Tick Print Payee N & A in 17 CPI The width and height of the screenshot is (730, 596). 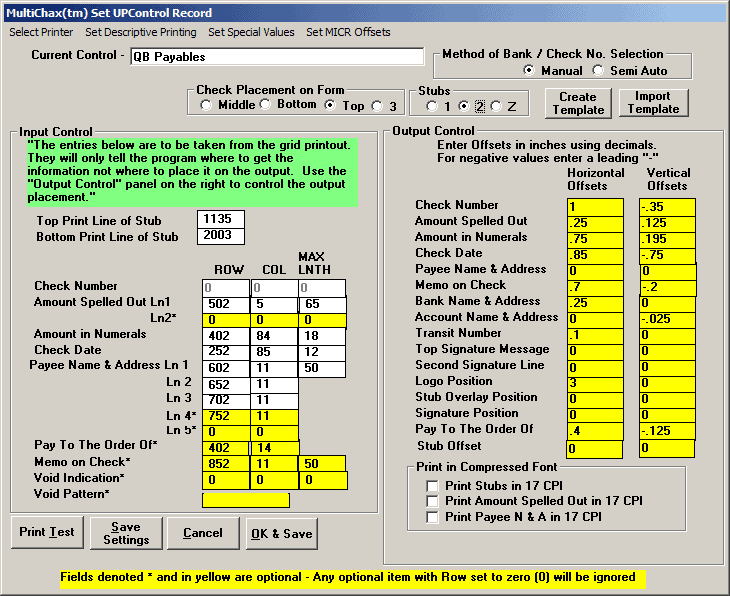click(433, 517)
